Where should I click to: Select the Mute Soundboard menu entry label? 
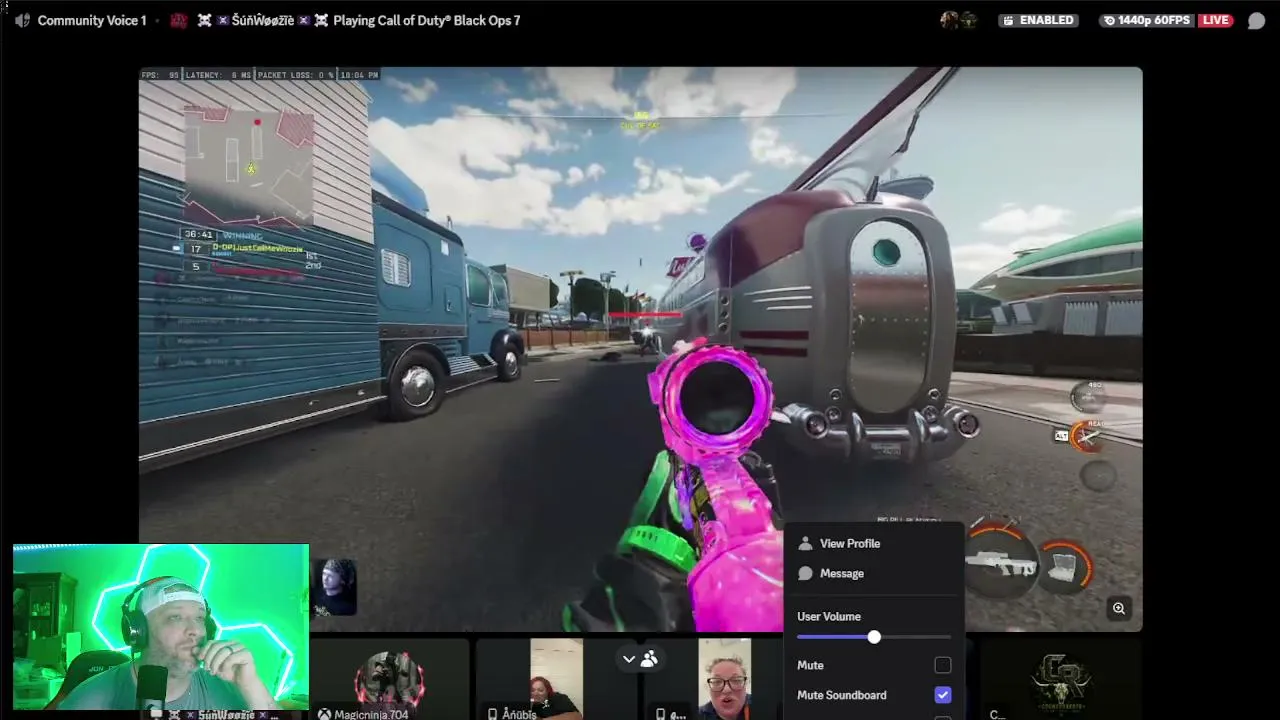(x=842, y=695)
